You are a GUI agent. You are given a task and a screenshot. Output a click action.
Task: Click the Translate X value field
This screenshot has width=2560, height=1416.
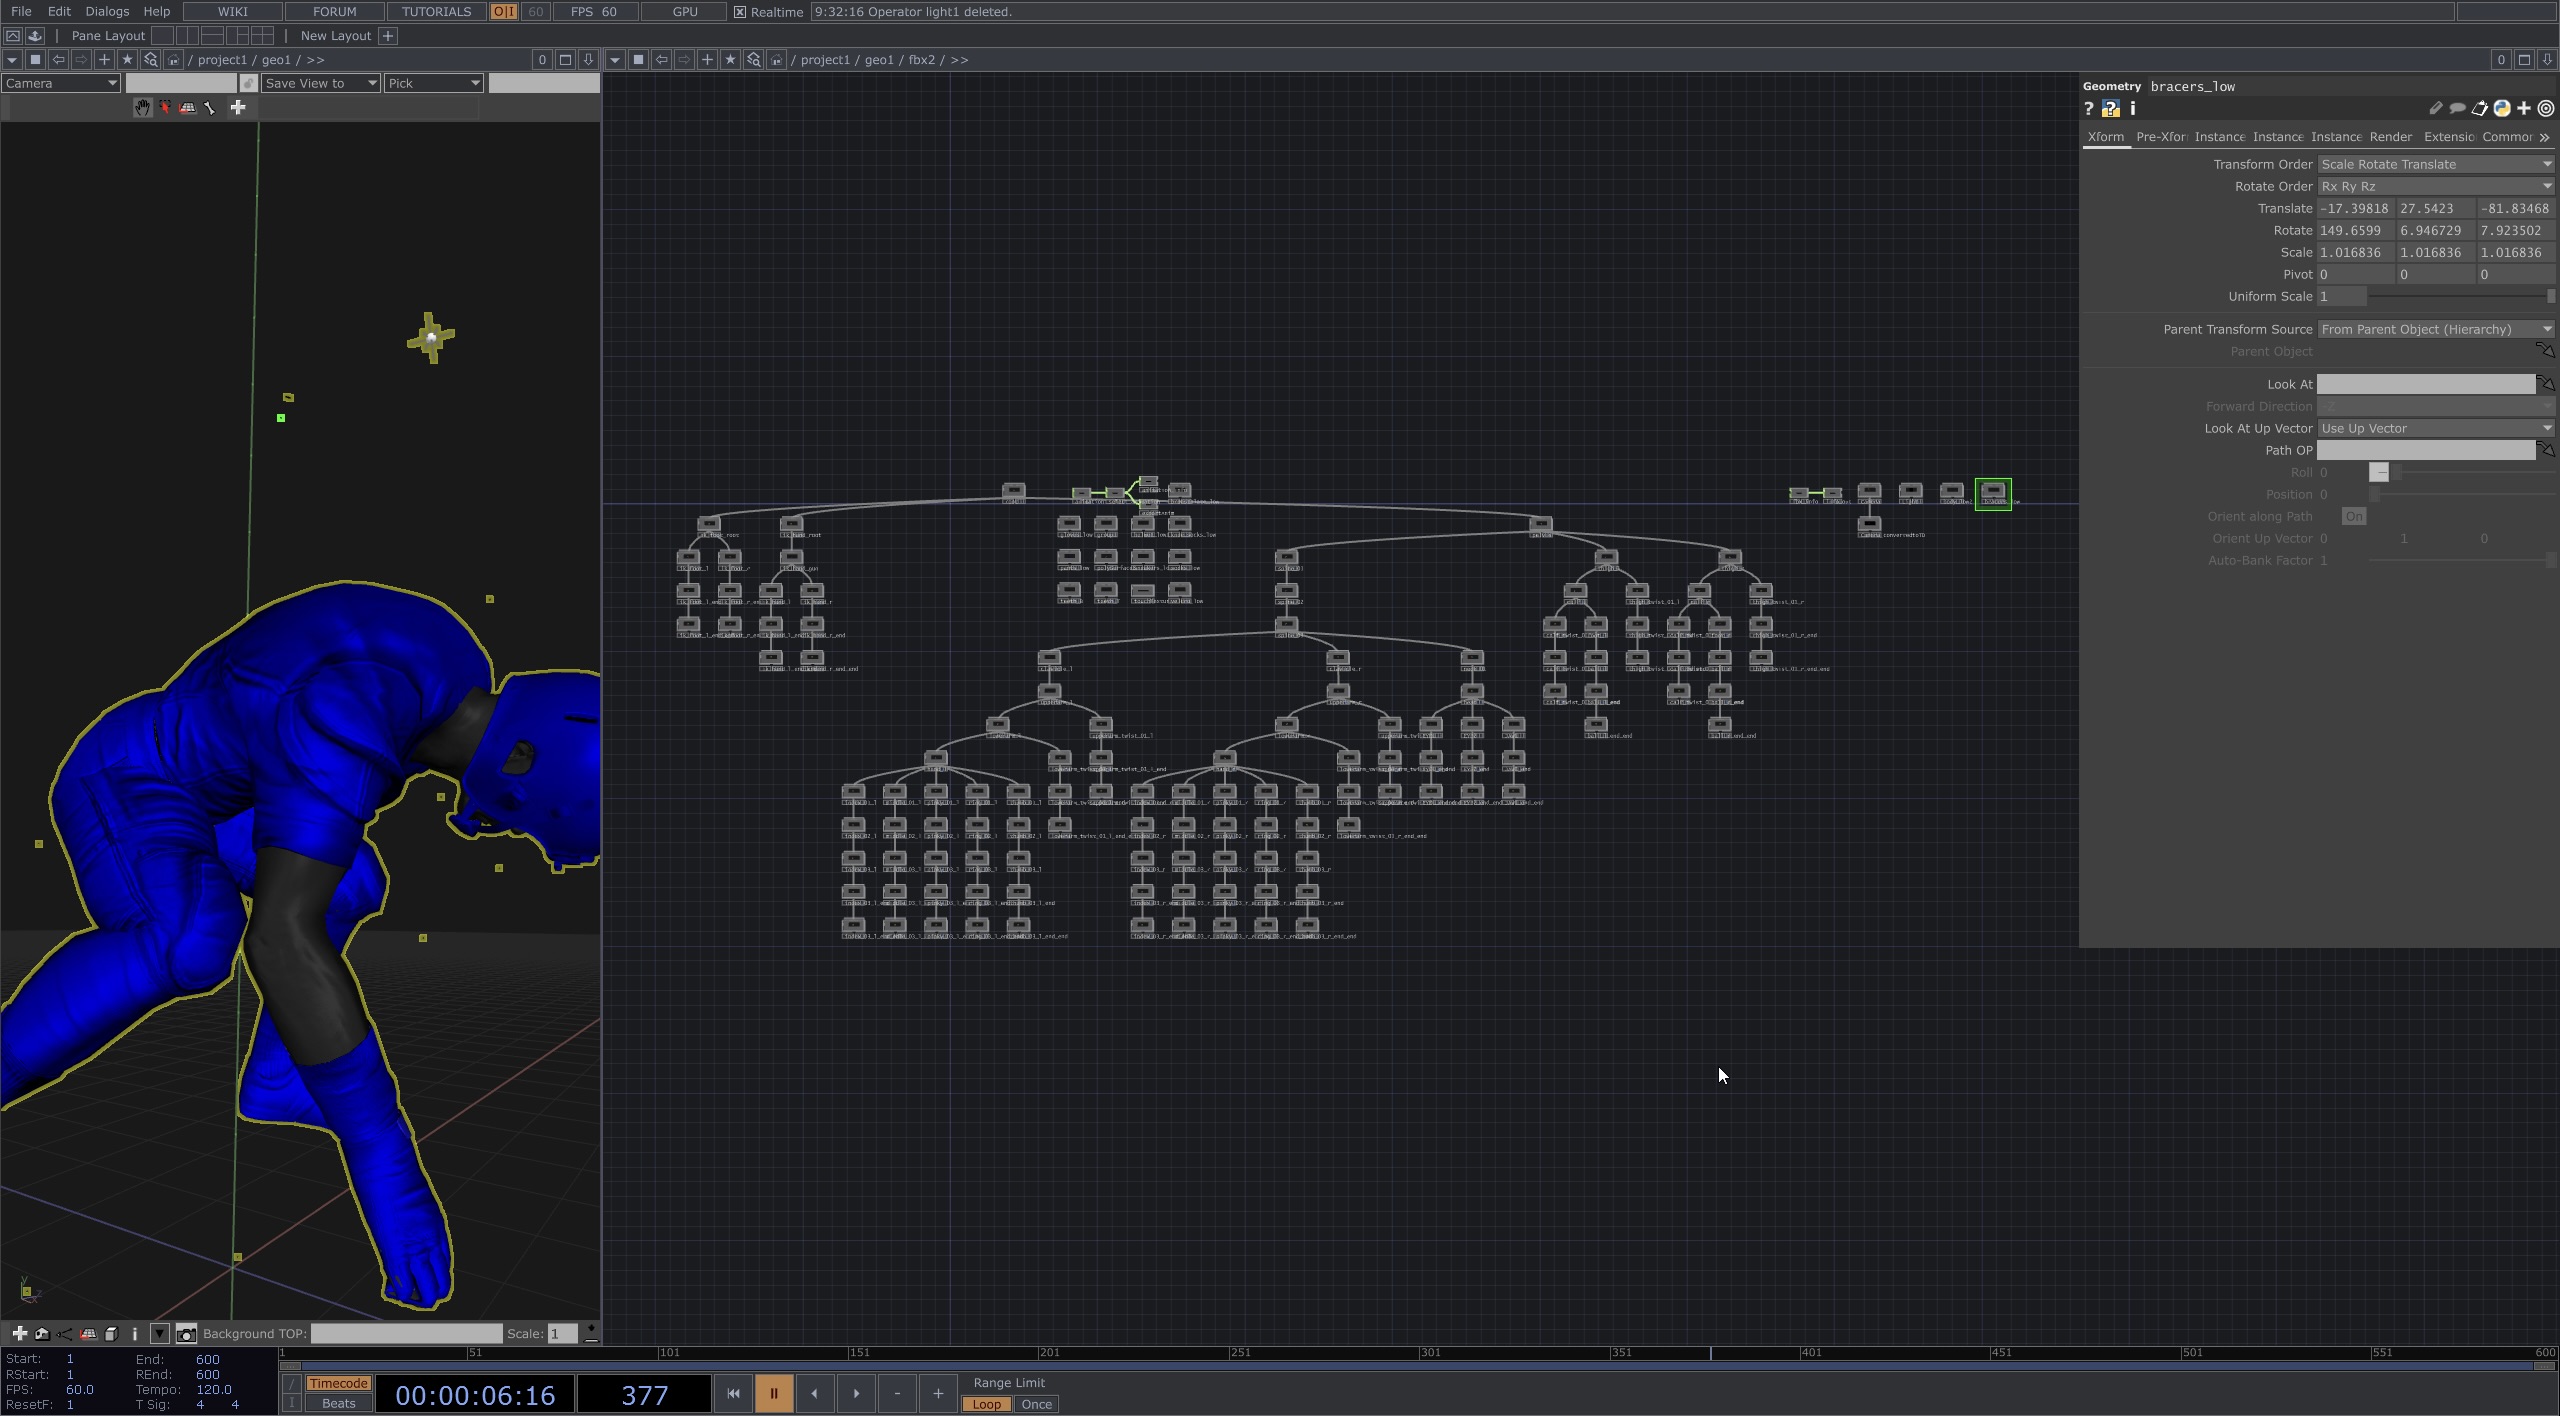click(2354, 209)
